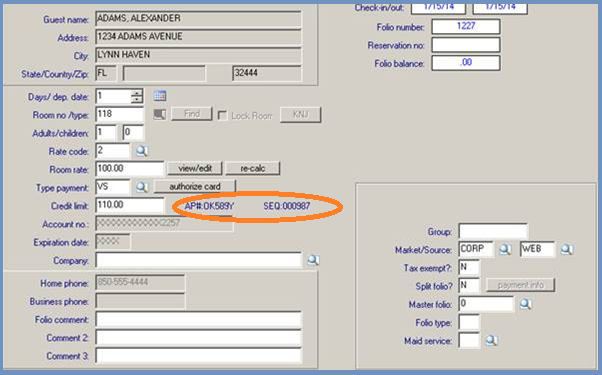Select the Business phone field
Viewport: 602px width, 375px height.
tap(140, 301)
